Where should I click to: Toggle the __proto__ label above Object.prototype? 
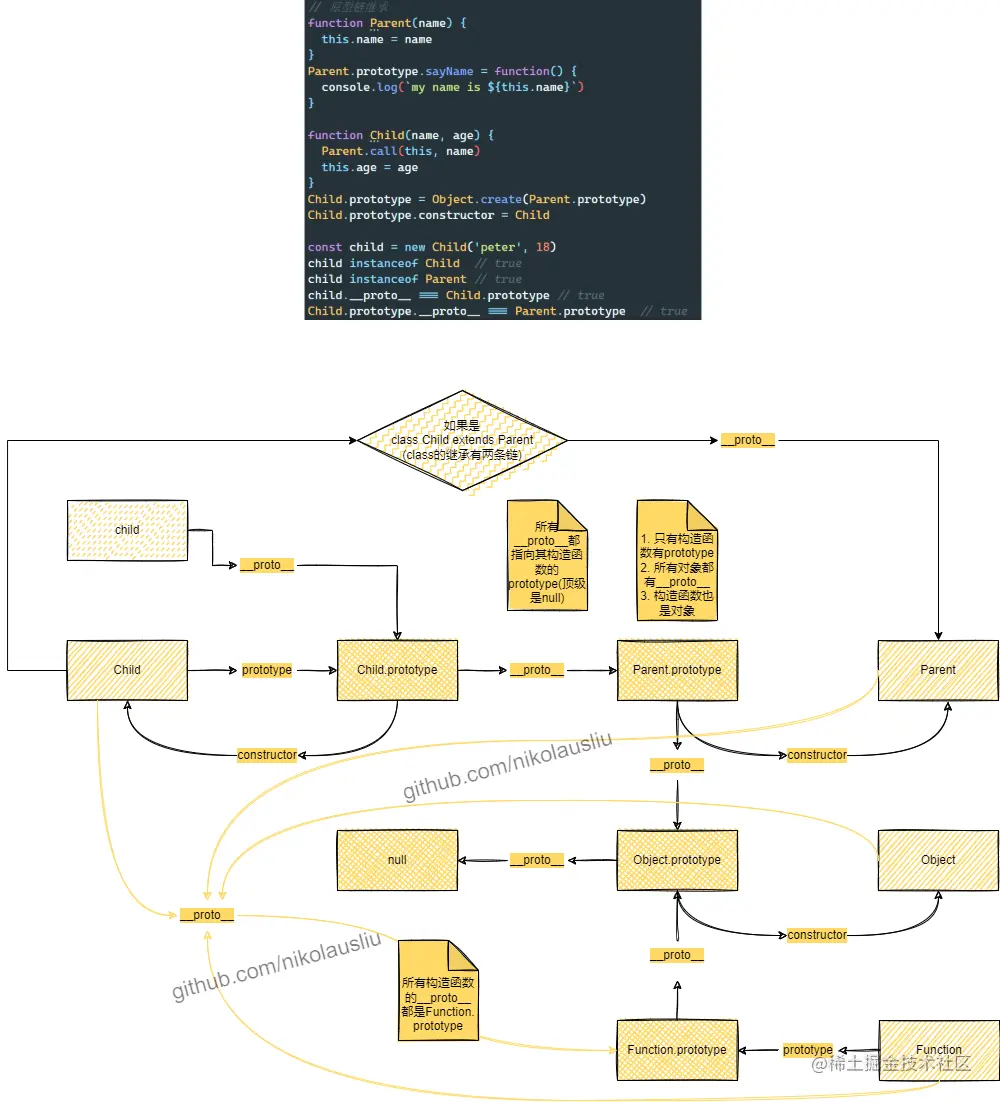(x=676, y=764)
